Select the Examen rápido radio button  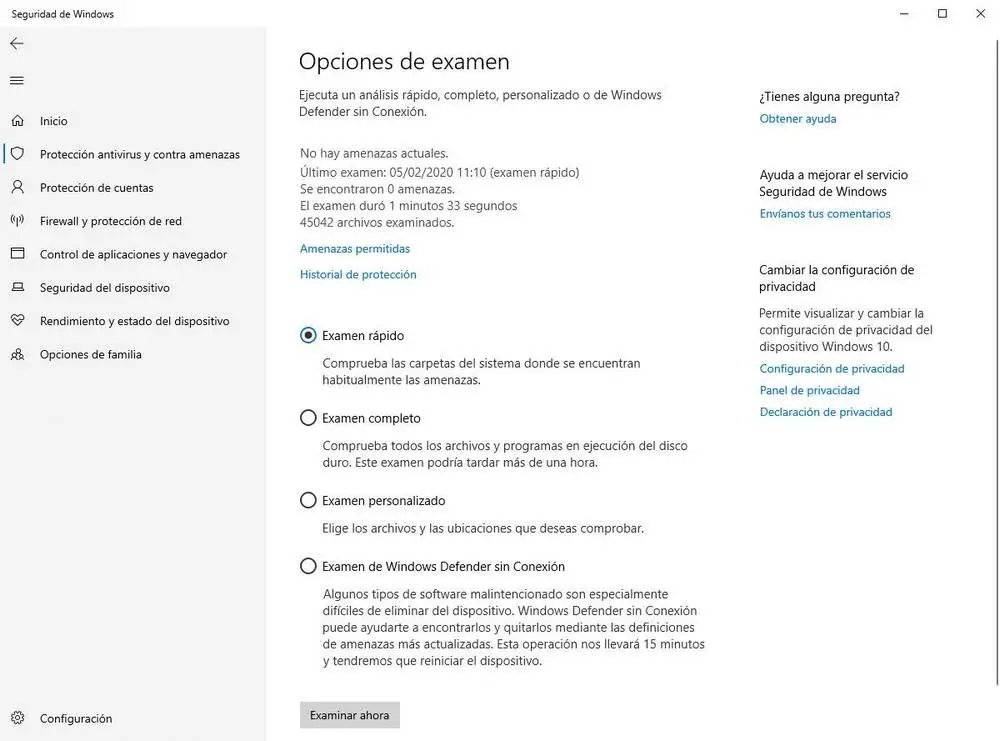point(308,336)
